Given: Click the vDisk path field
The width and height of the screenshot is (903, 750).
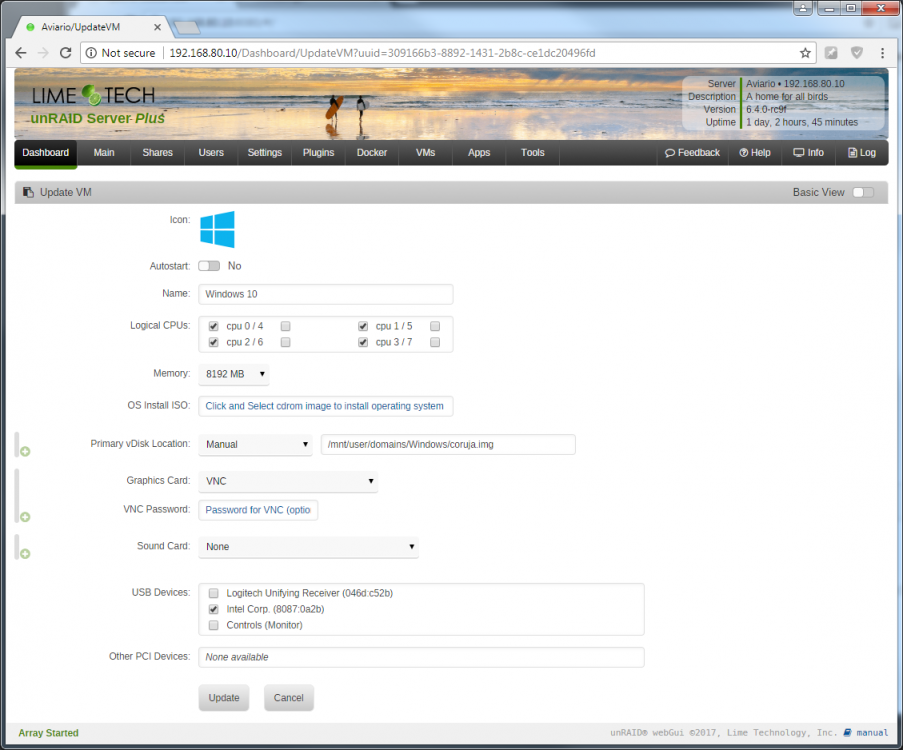Looking at the screenshot, I should click(x=448, y=444).
